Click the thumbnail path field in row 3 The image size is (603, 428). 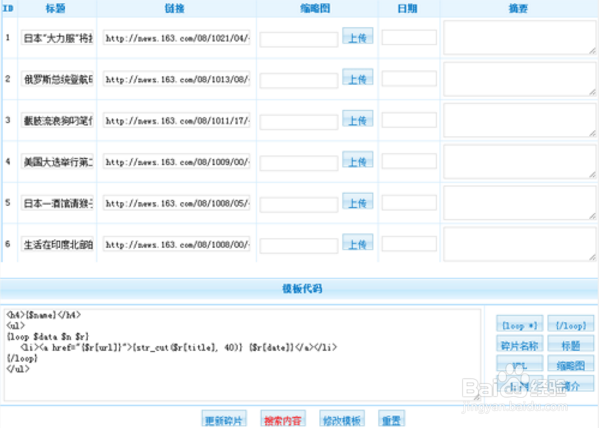(x=299, y=122)
